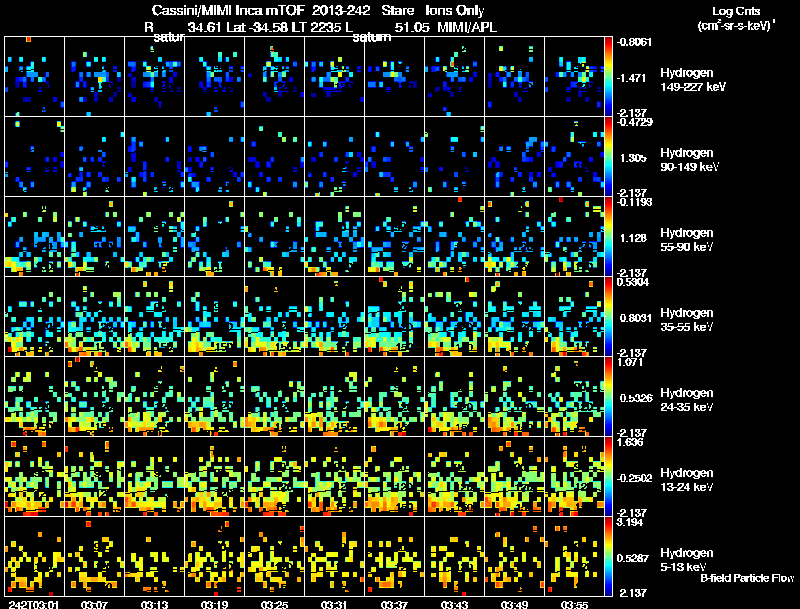Click the '1.128' colorbar value
The image size is (800, 609).
633,238
